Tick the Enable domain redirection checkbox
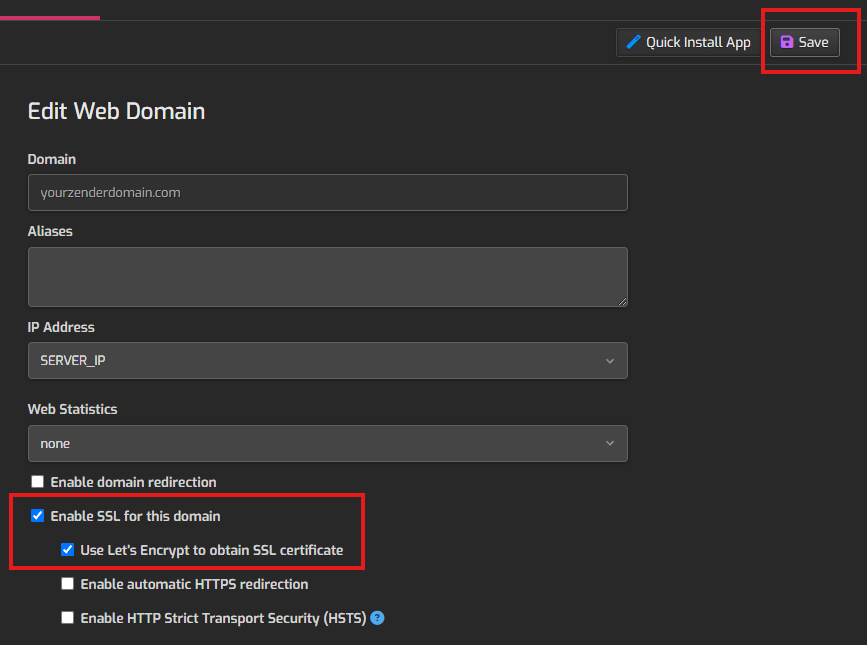This screenshot has width=867, height=645. 38,482
